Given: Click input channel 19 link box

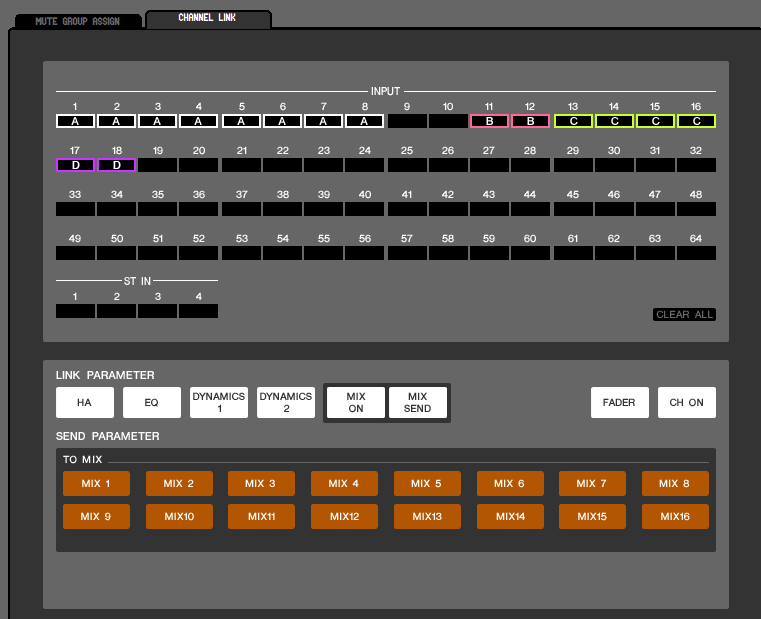Looking at the screenshot, I should point(157,165).
